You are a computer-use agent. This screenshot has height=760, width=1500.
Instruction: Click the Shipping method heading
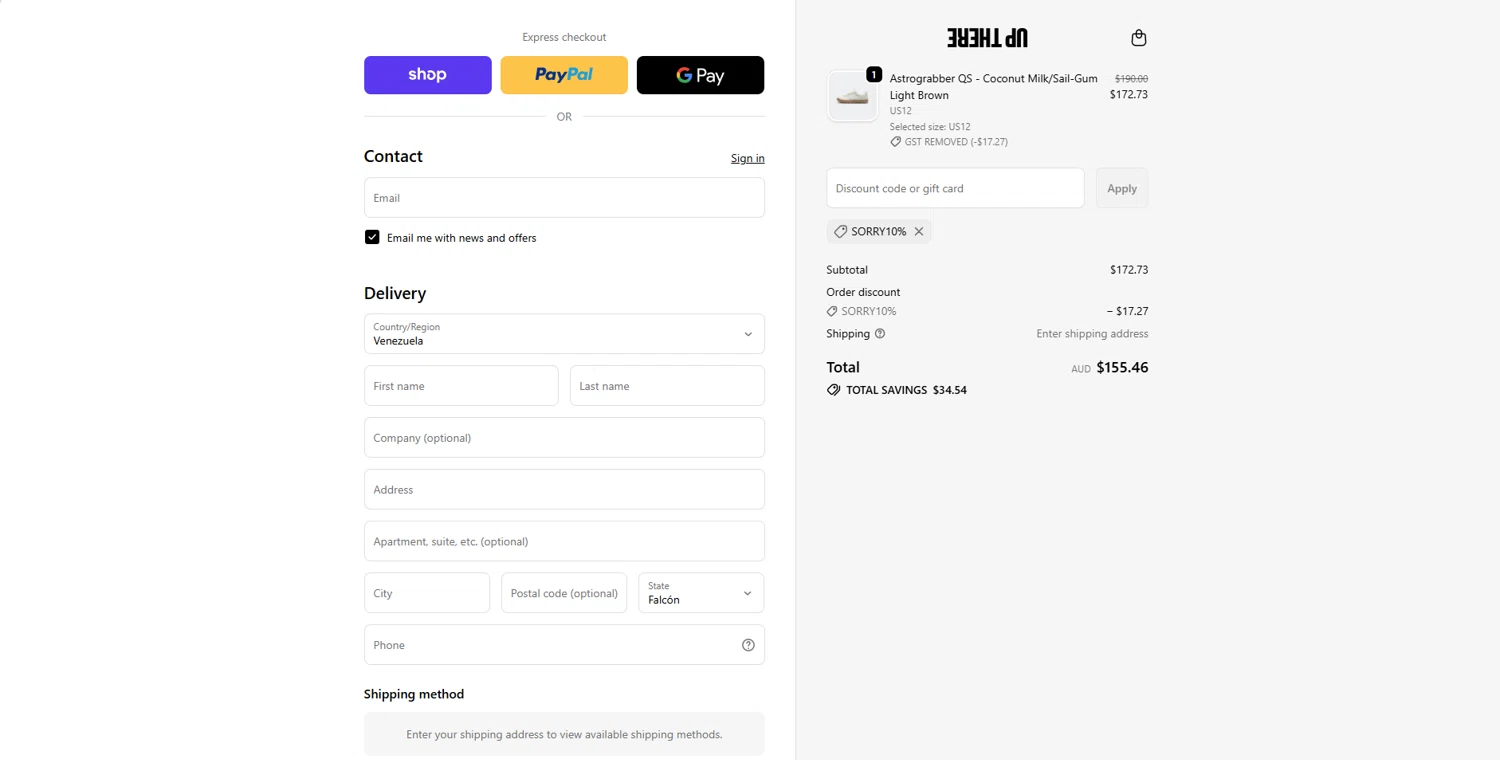(x=414, y=694)
